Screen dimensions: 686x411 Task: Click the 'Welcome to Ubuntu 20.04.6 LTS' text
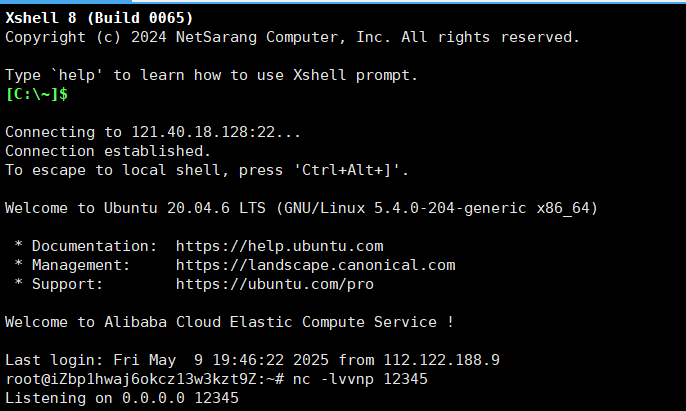coord(135,208)
